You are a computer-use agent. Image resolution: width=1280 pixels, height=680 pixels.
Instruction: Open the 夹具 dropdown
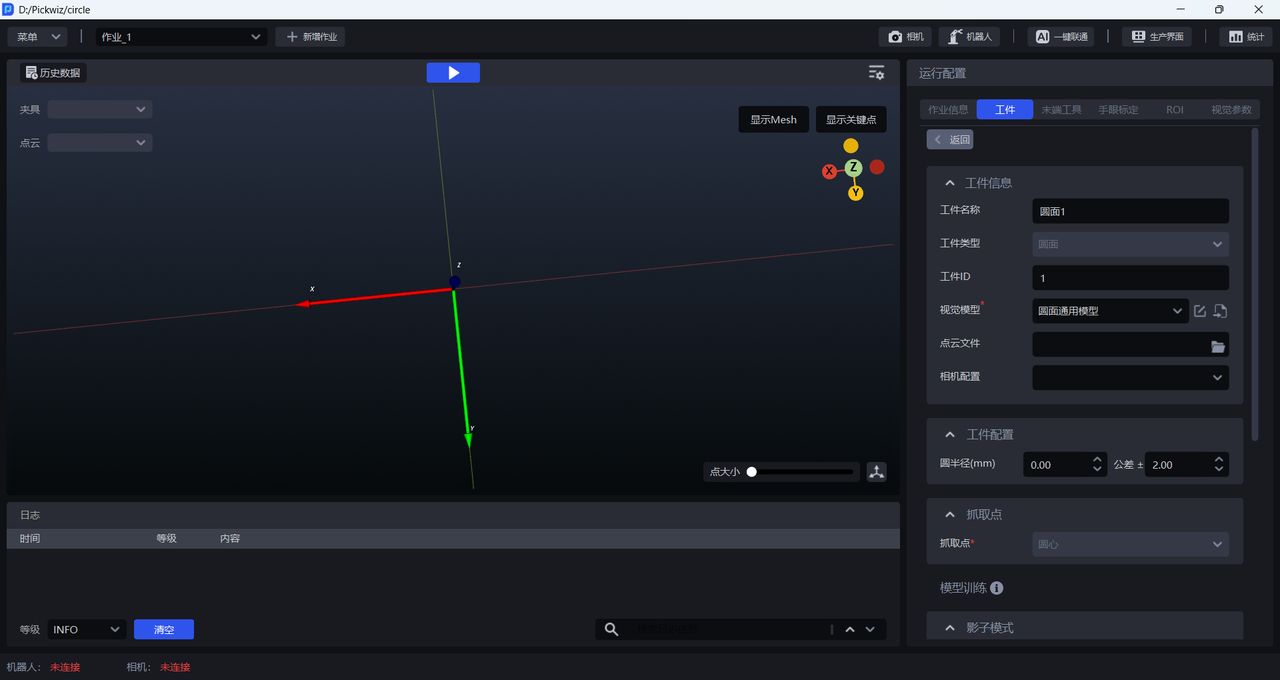coord(100,110)
